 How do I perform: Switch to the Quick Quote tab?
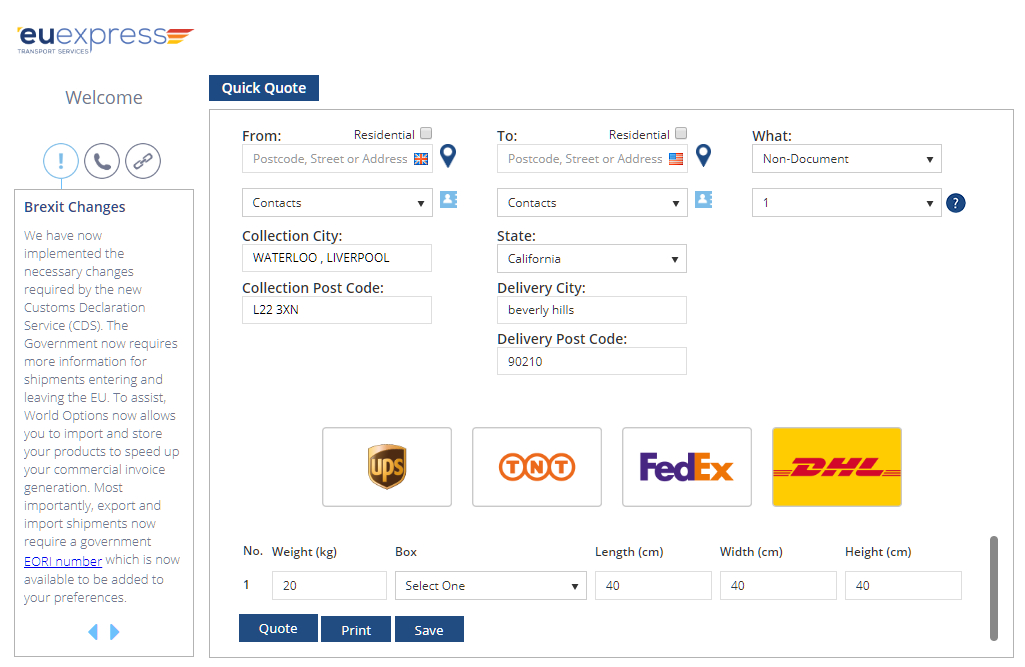pos(264,88)
